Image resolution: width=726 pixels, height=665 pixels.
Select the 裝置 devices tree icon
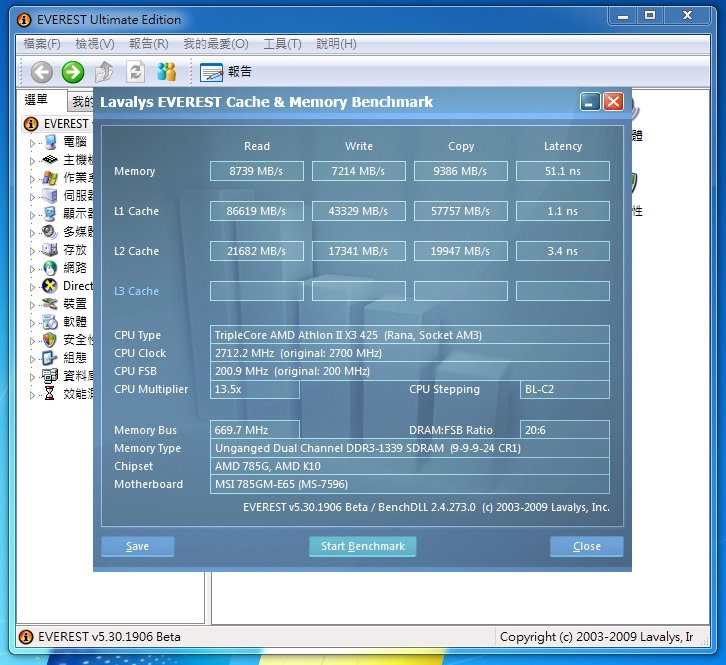[x=50, y=304]
